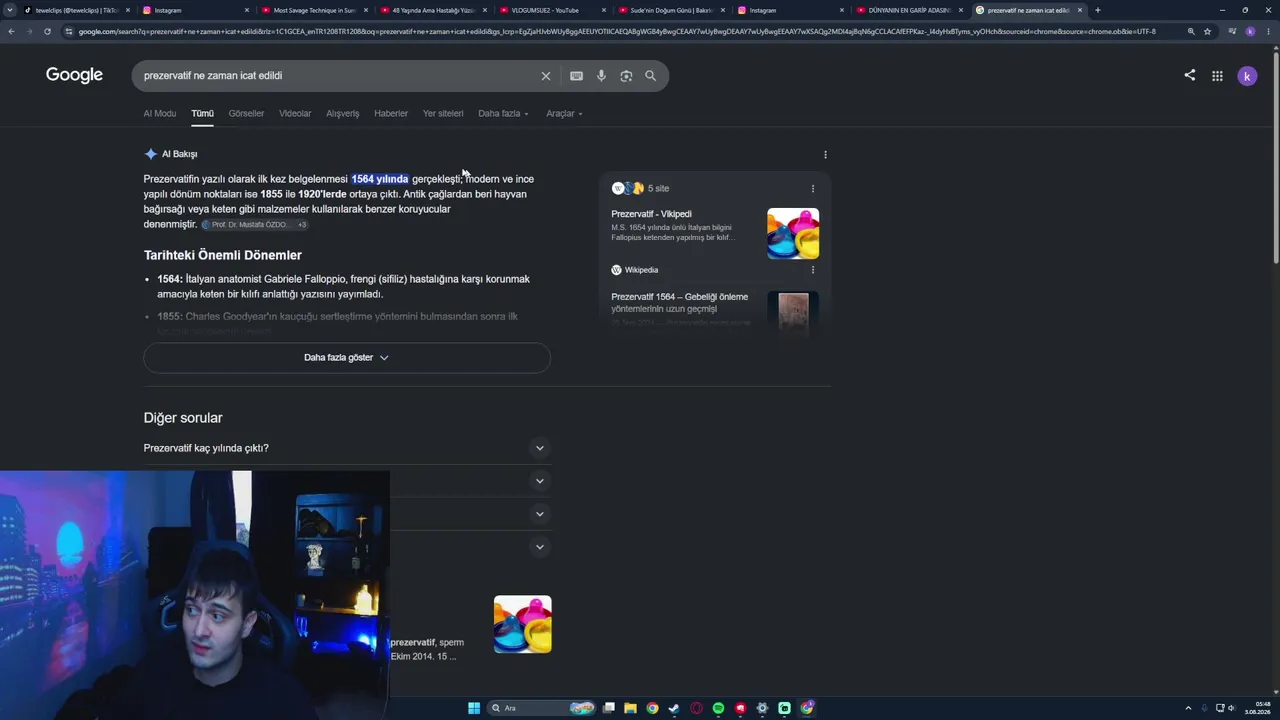Open the Chrome three-dot menu
The height and width of the screenshot is (720, 1280).
pyautogui.click(x=1268, y=31)
